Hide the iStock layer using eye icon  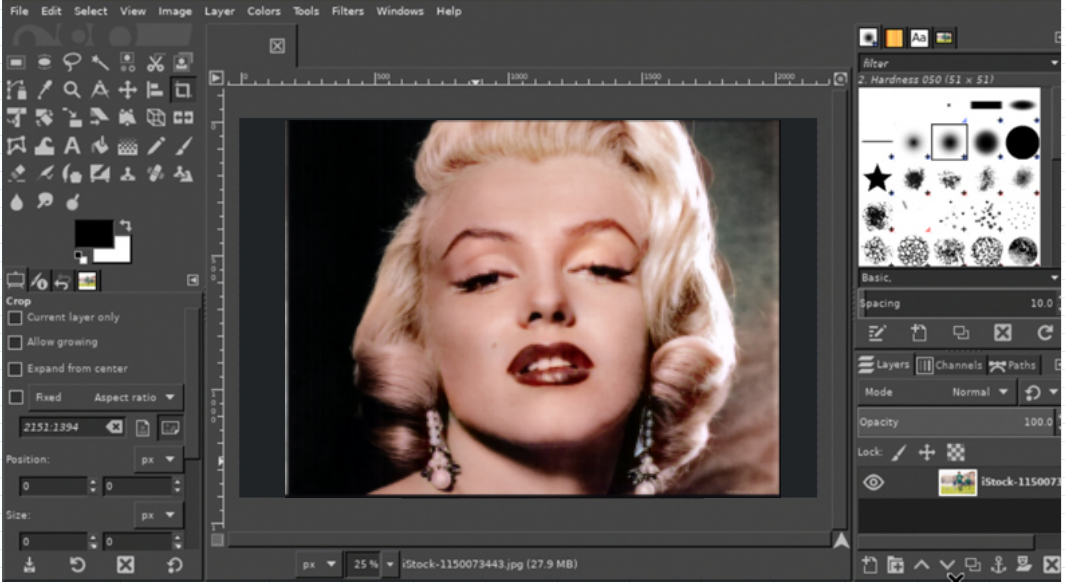873,482
